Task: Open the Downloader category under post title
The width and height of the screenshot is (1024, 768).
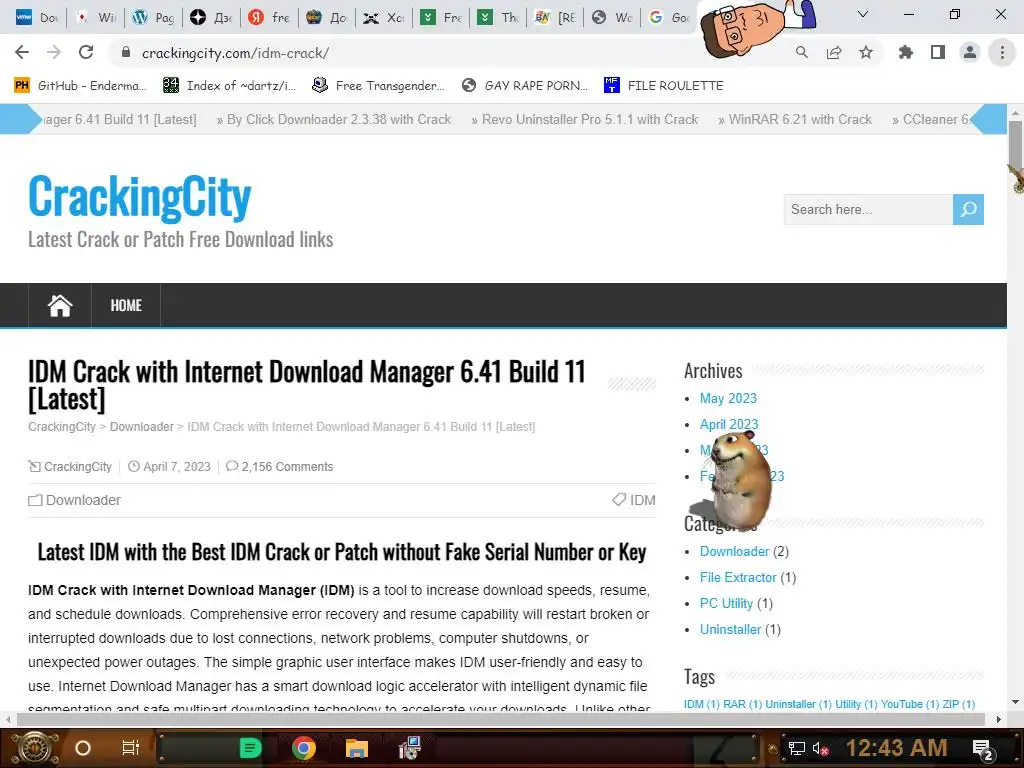Action: pyautogui.click(x=83, y=500)
